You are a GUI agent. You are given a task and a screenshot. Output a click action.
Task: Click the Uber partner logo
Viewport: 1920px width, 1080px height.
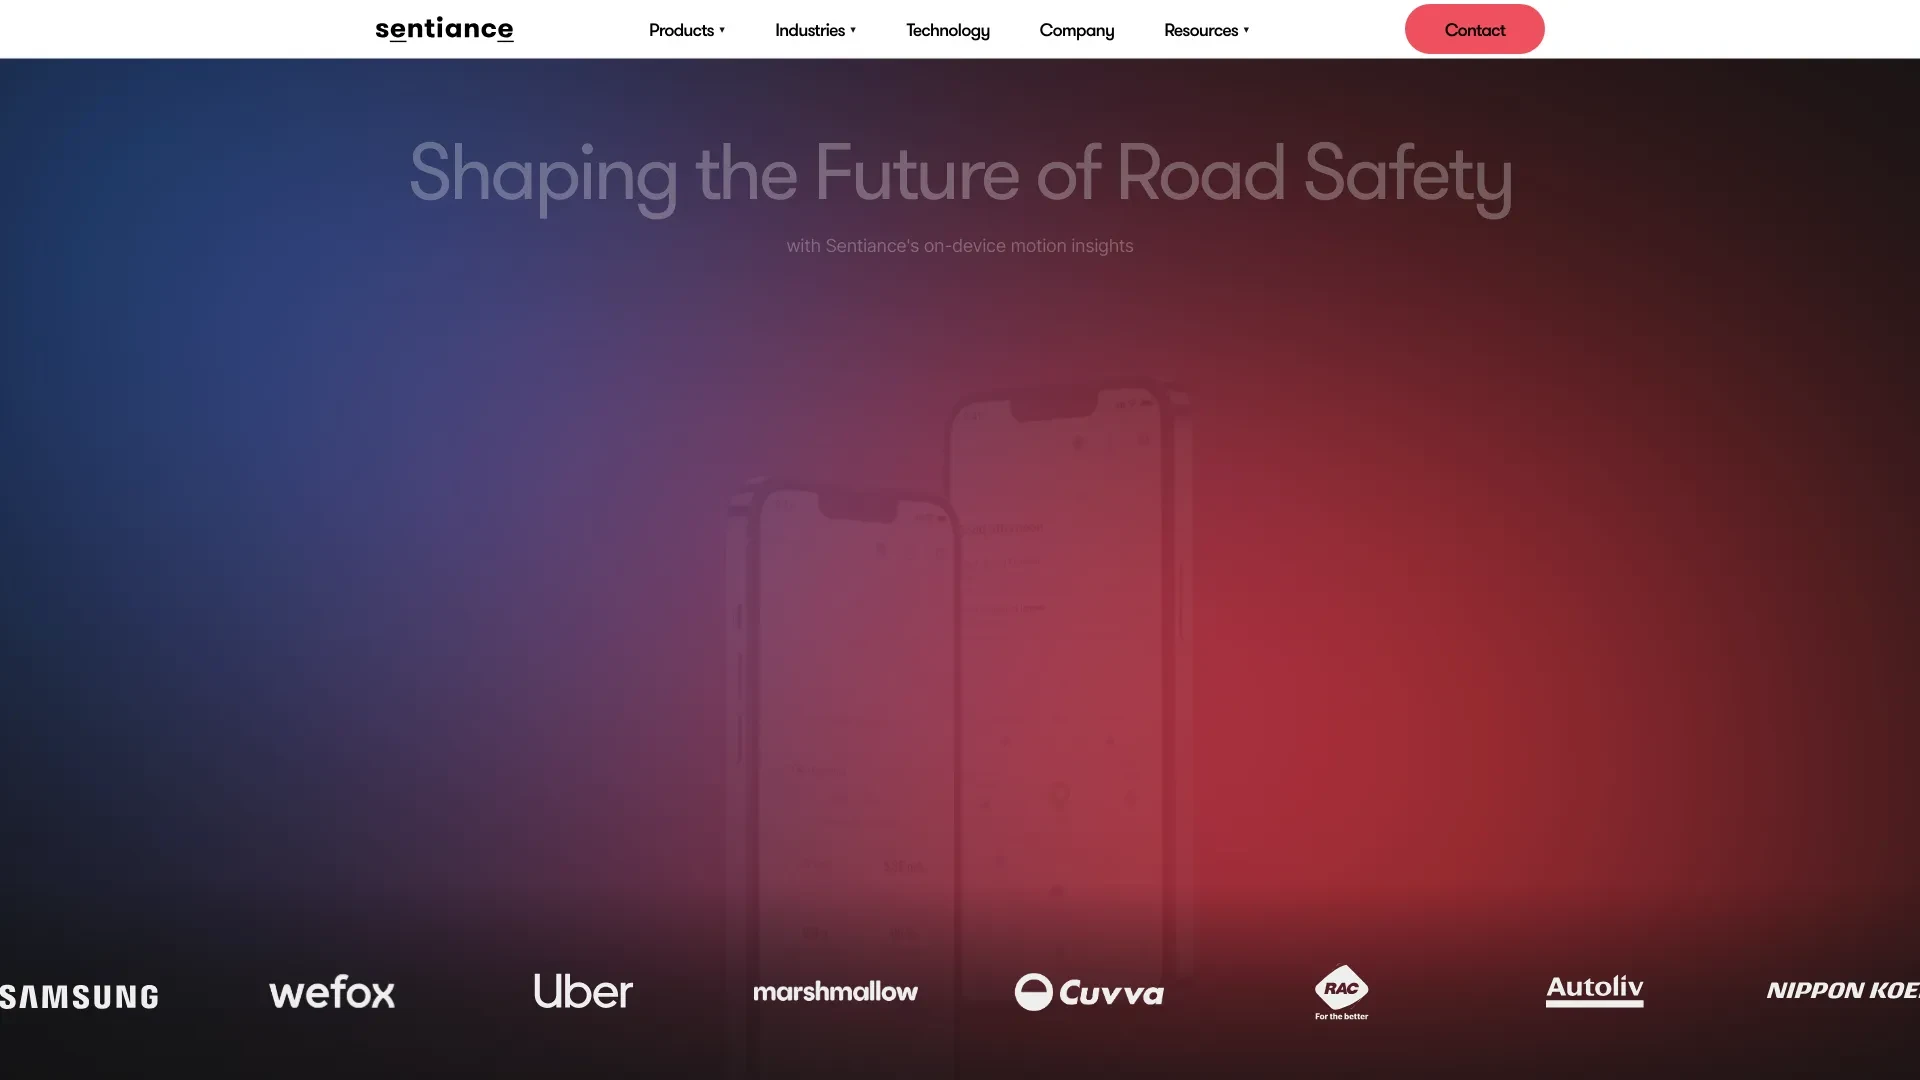[582, 992]
